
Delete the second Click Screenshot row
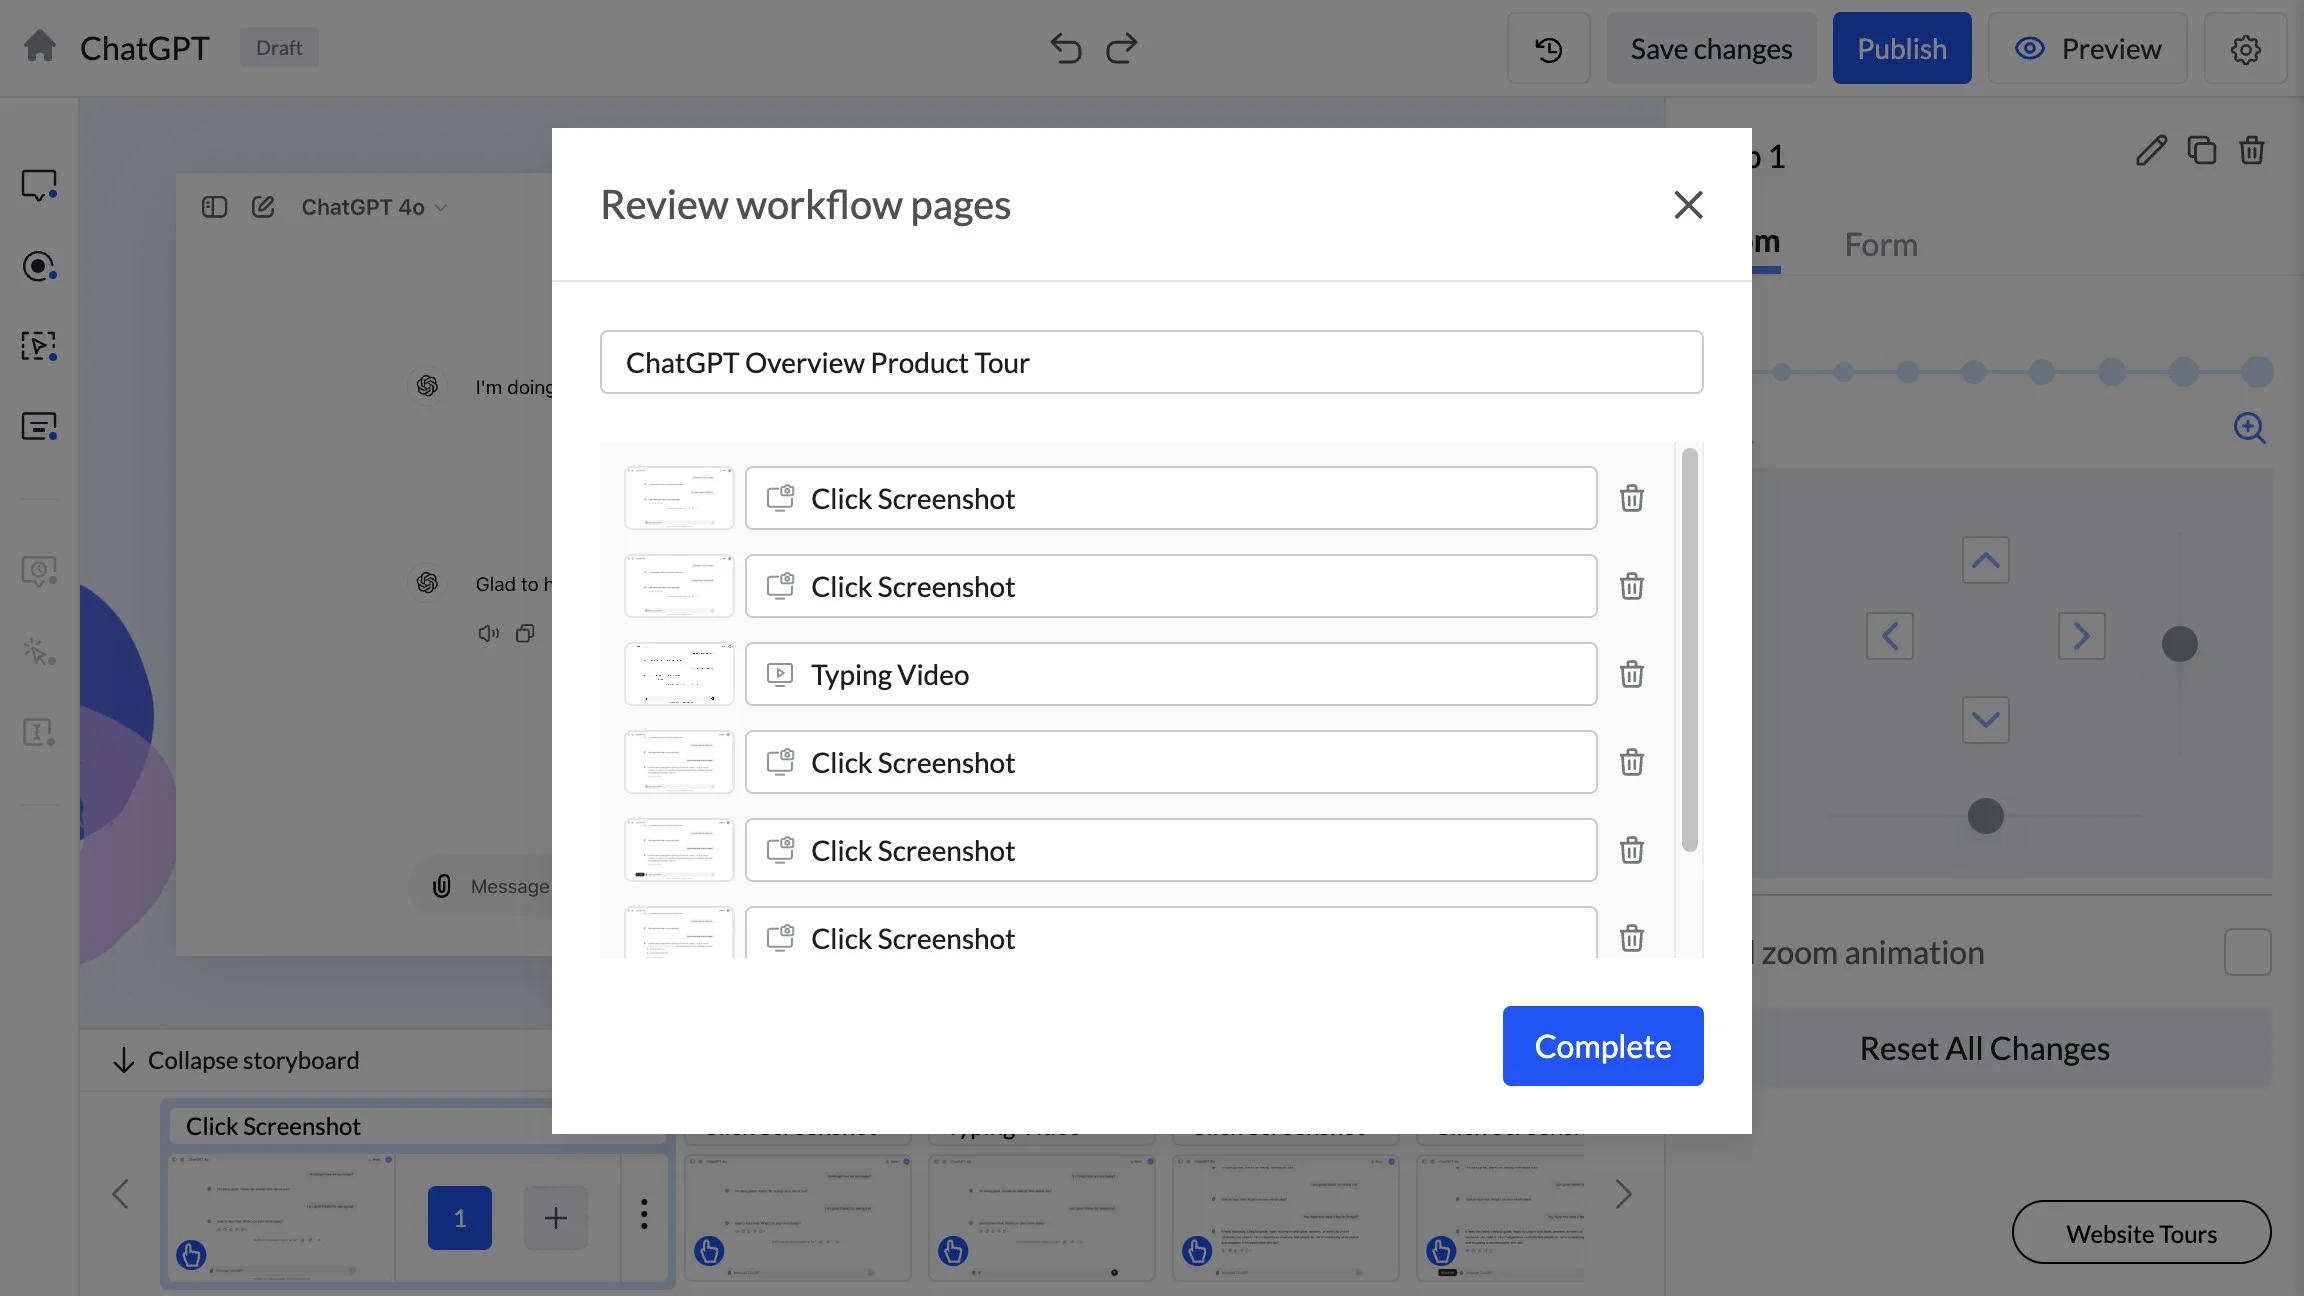(1632, 586)
